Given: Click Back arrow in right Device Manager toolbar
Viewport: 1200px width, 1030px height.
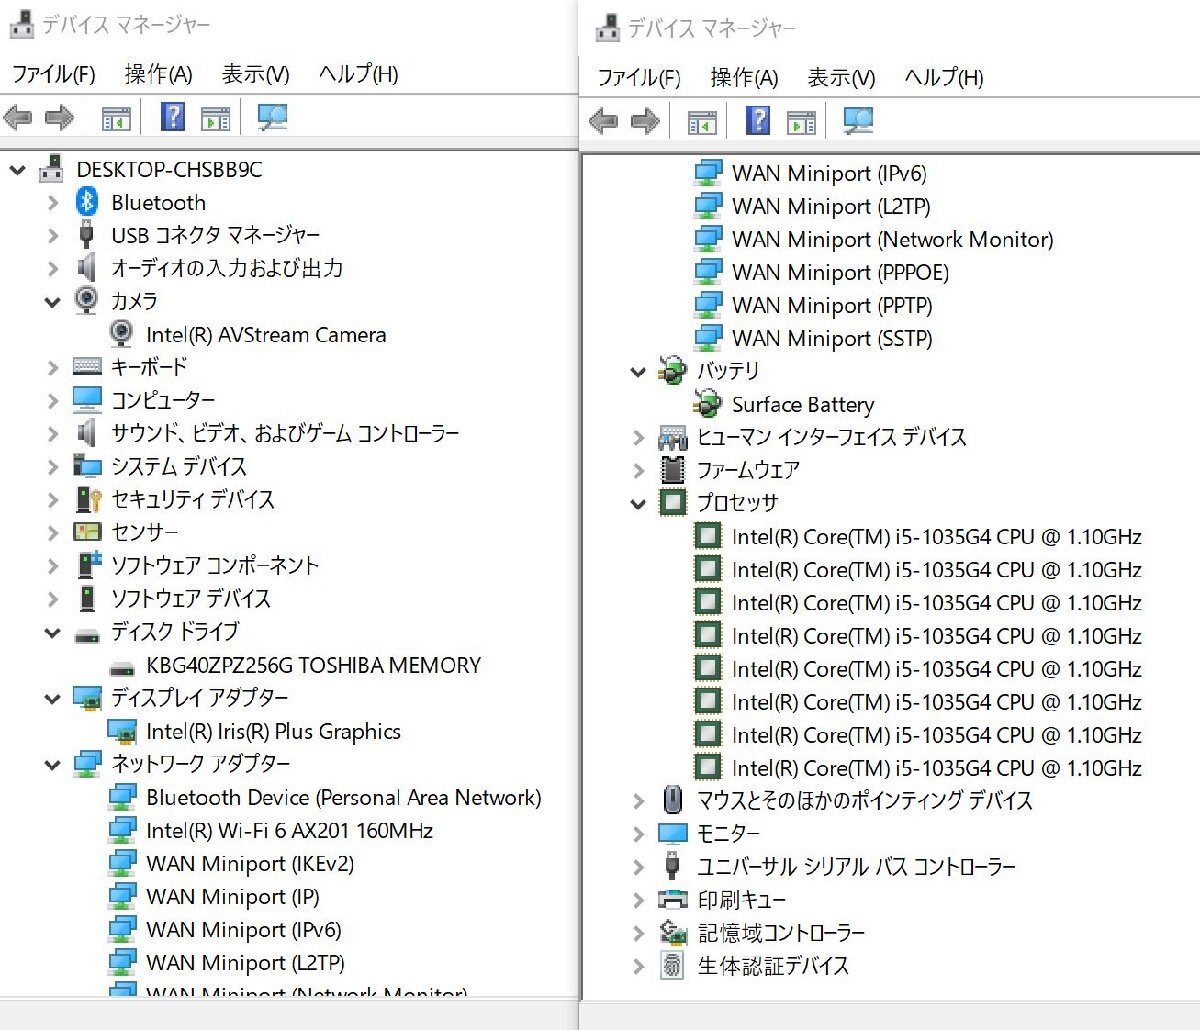Looking at the screenshot, I should click(x=603, y=122).
